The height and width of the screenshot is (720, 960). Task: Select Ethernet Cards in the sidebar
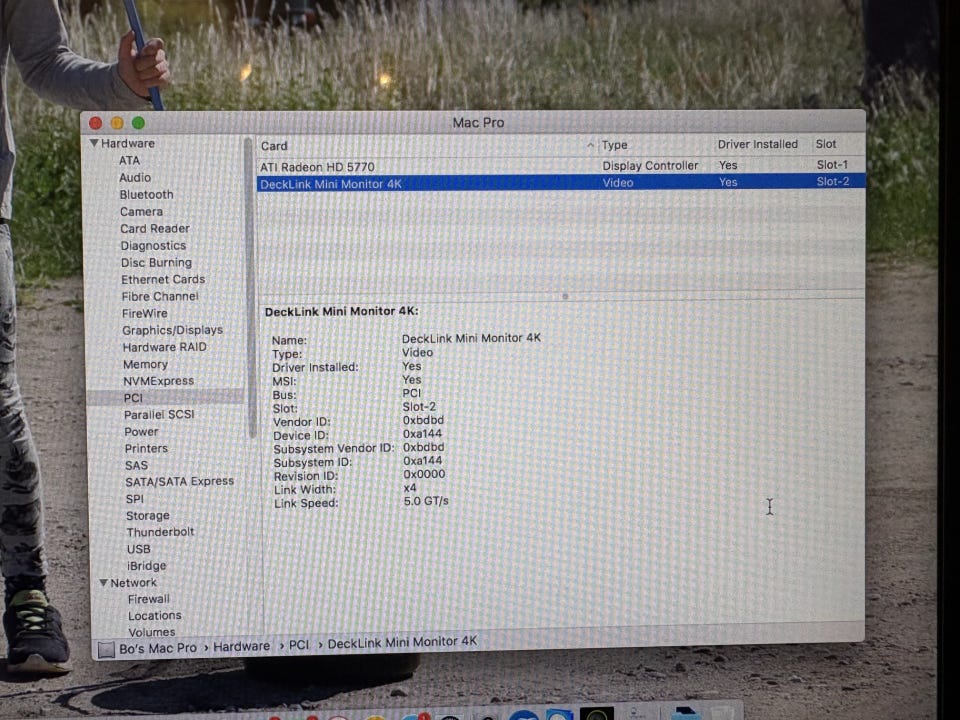click(x=163, y=279)
